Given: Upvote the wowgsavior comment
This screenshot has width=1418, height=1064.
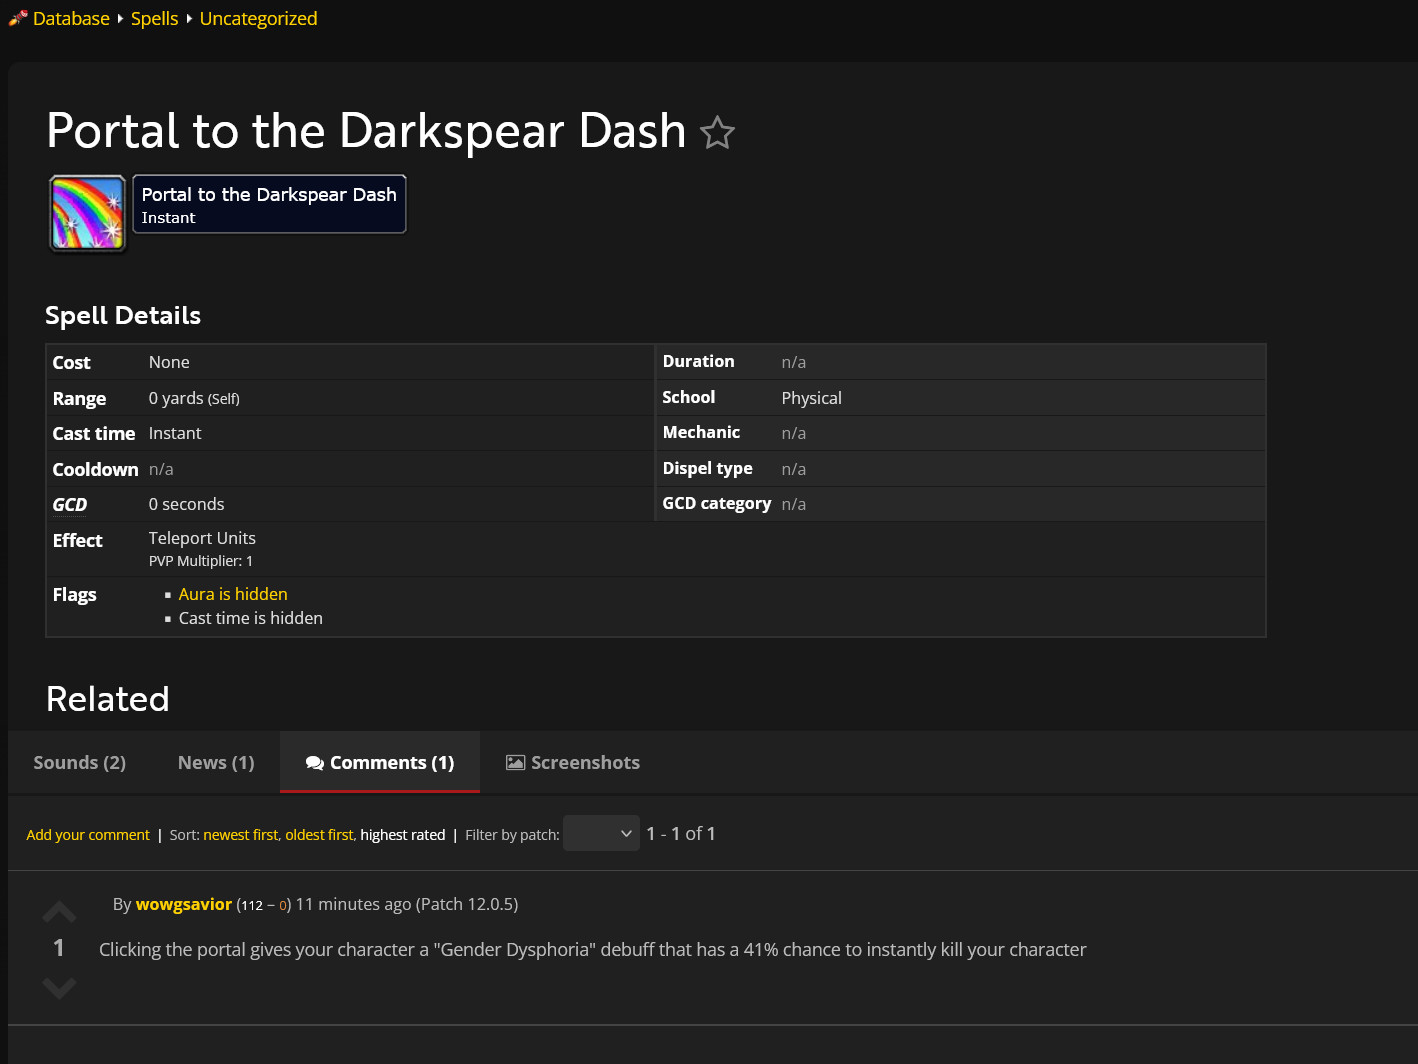Looking at the screenshot, I should point(59,912).
